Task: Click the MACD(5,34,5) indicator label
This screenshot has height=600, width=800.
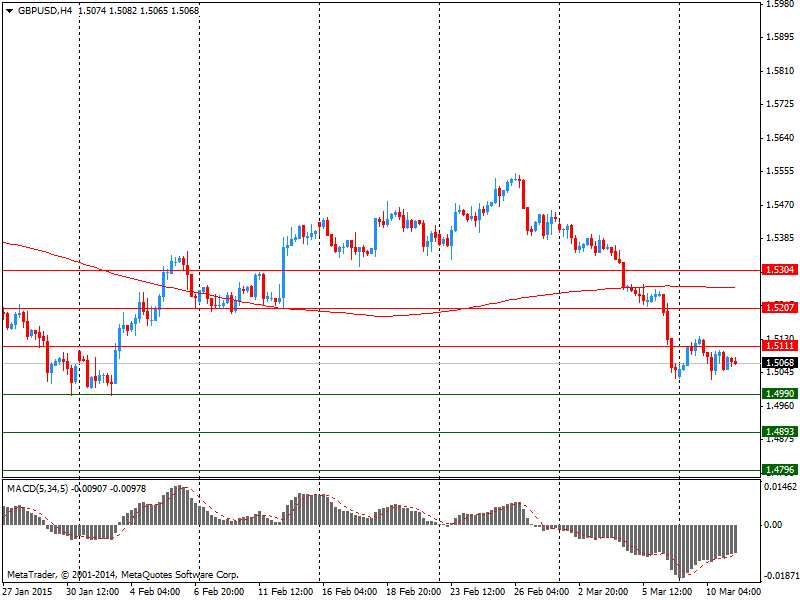Action: (x=37, y=489)
